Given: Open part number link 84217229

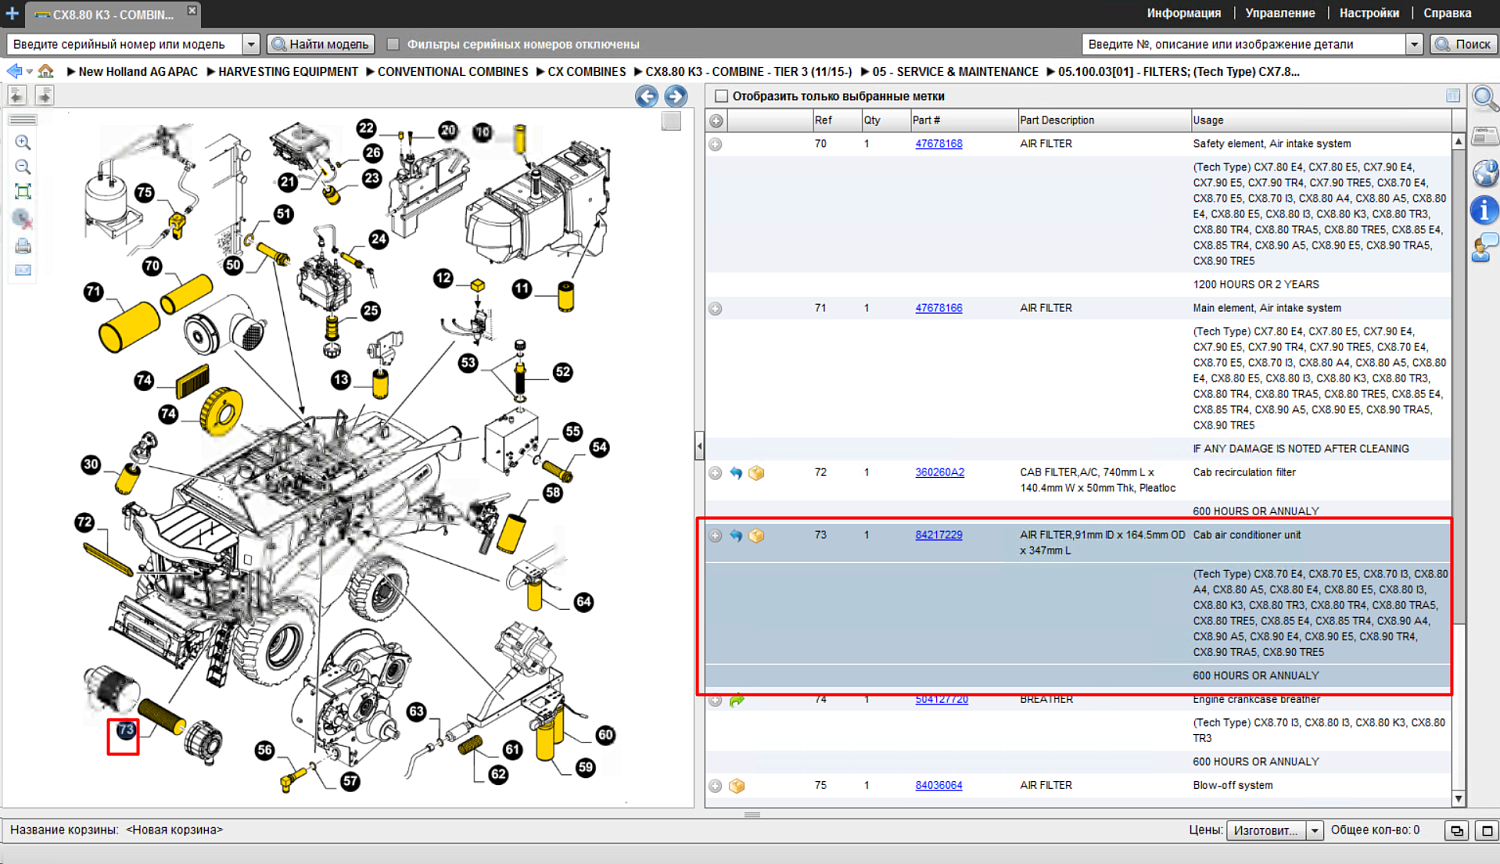Looking at the screenshot, I should coord(939,535).
